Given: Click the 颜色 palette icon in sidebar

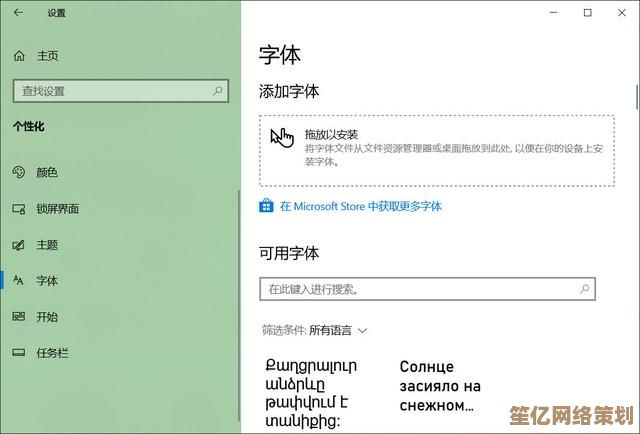Looking at the screenshot, I should [x=18, y=172].
